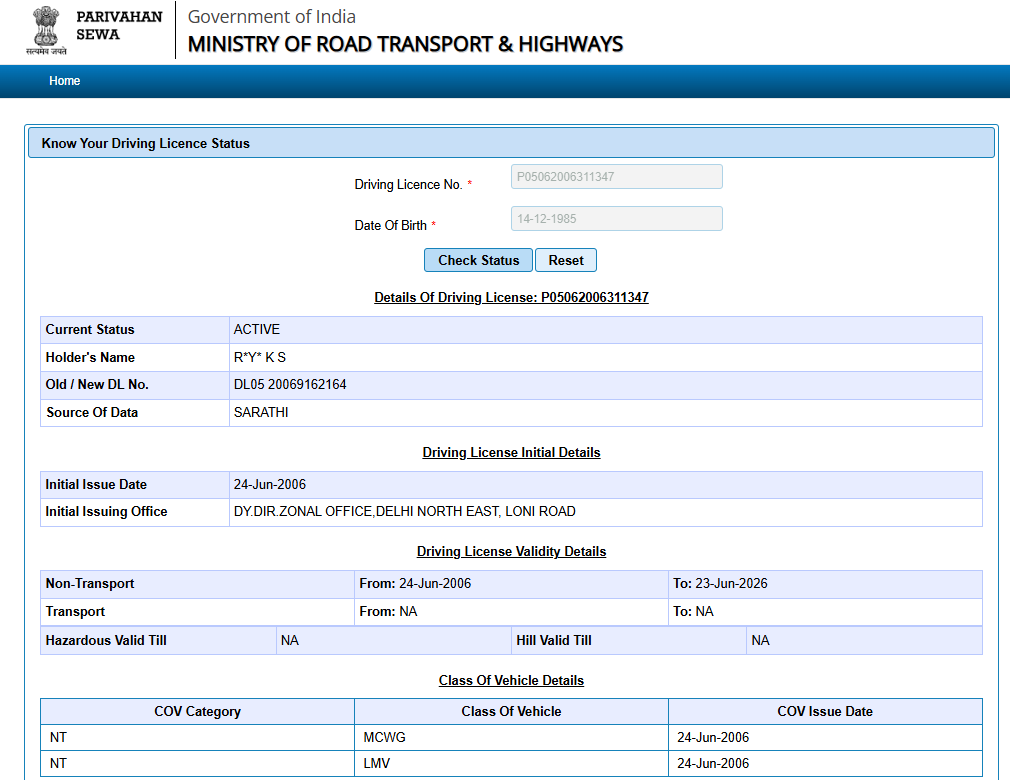Viewport: 1010px width, 780px height.
Task: Focus the Date Of Birth input field
Action: (616, 219)
